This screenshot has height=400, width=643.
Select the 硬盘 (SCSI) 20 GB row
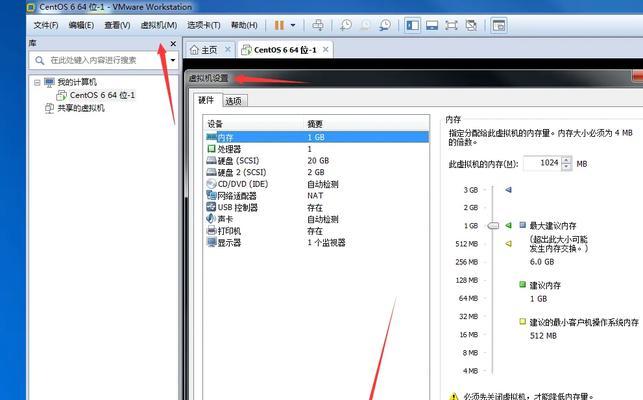tap(317, 161)
